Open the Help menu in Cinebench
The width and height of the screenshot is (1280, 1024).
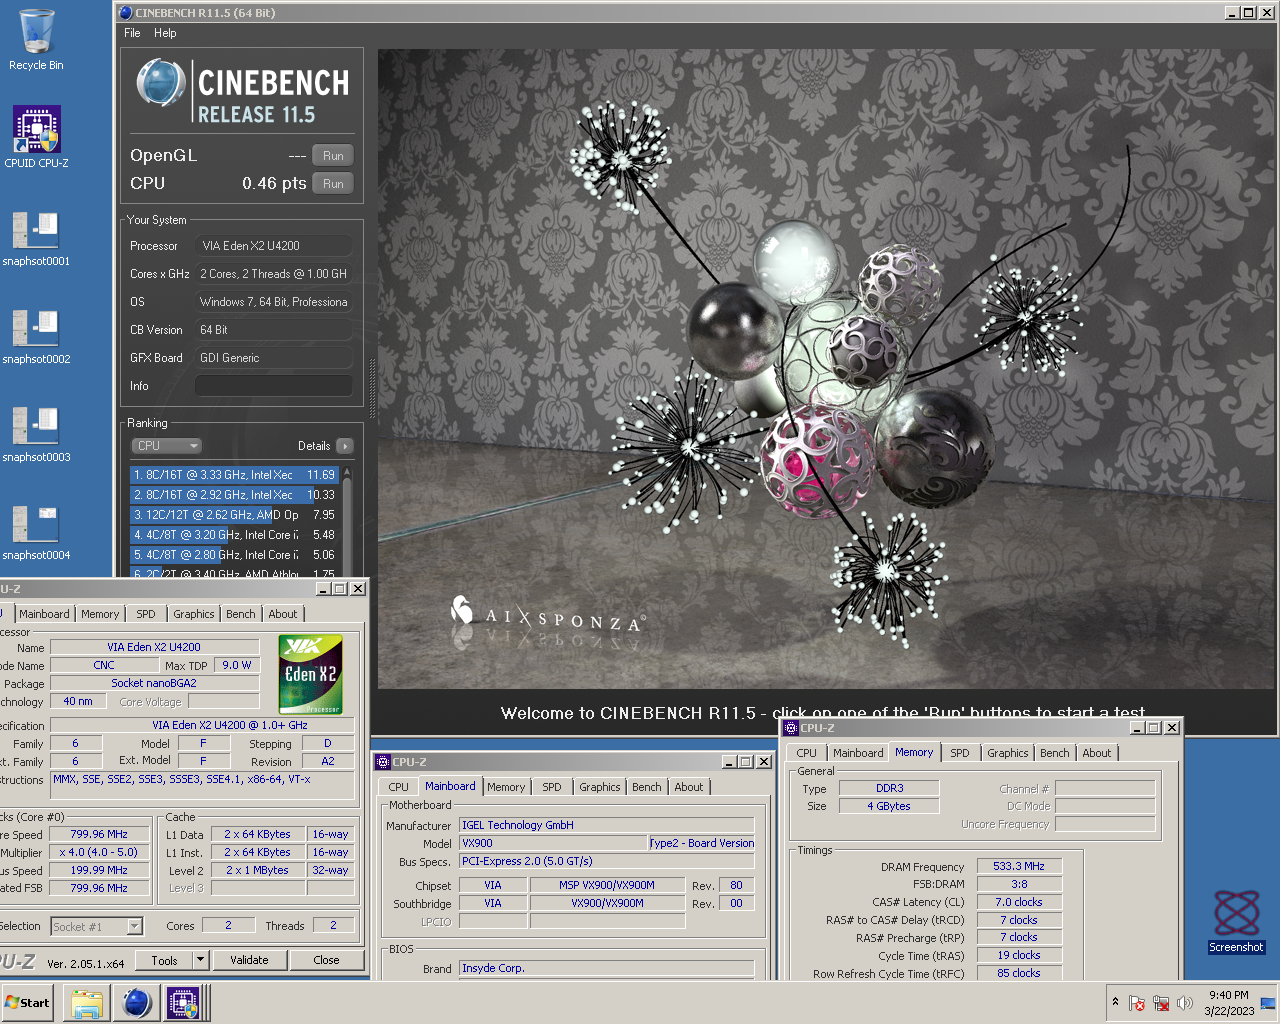pos(165,33)
